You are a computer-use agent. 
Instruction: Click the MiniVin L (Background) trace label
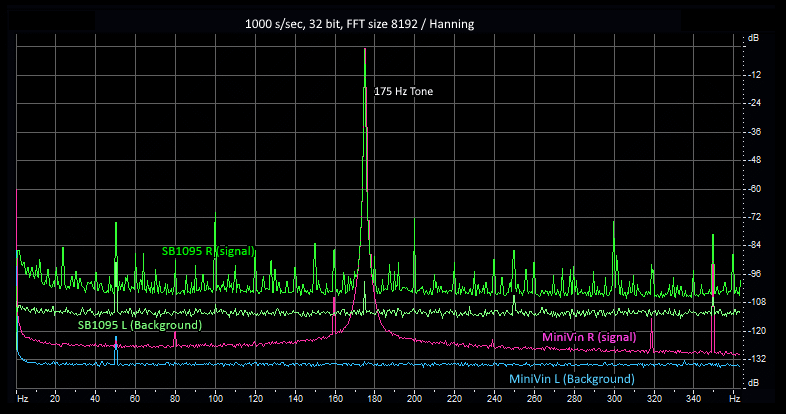pos(571,380)
